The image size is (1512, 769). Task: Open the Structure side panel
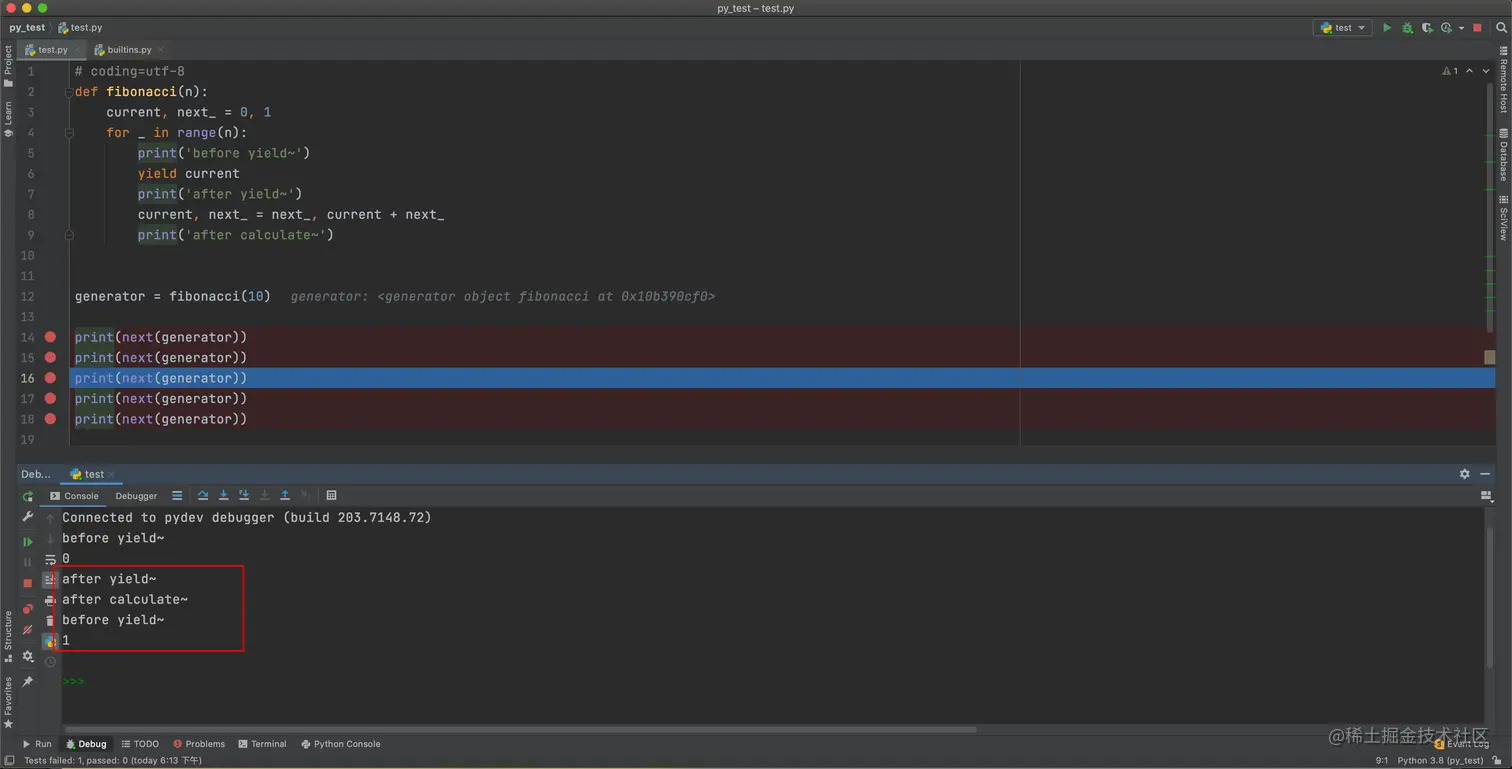[x=8, y=636]
